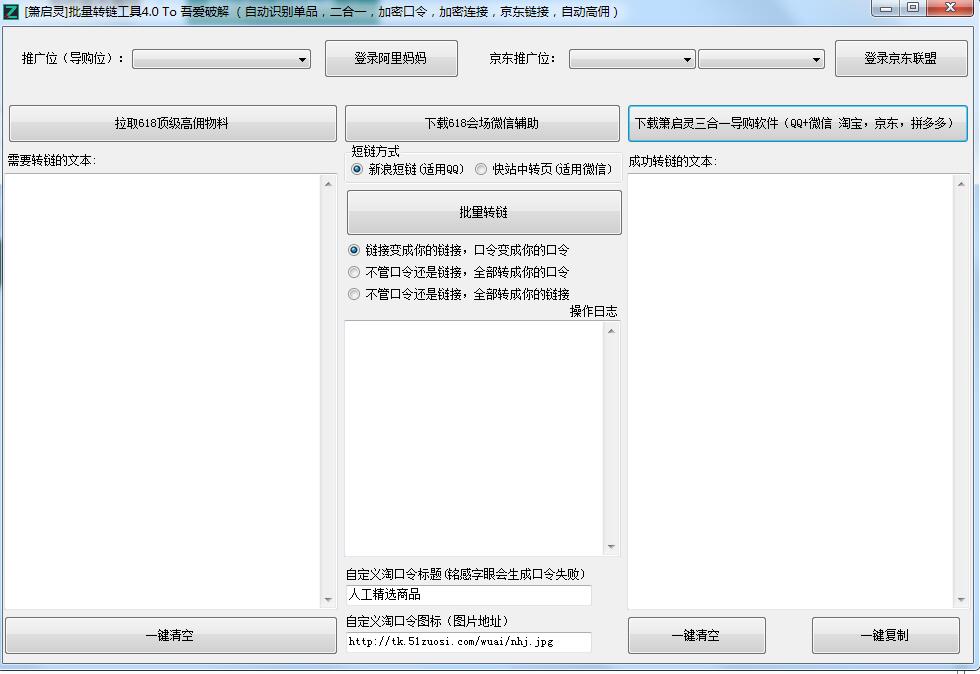Screen dimensions: 980x674
Task: Clear left panel with 一键清空
Action: pos(171,635)
